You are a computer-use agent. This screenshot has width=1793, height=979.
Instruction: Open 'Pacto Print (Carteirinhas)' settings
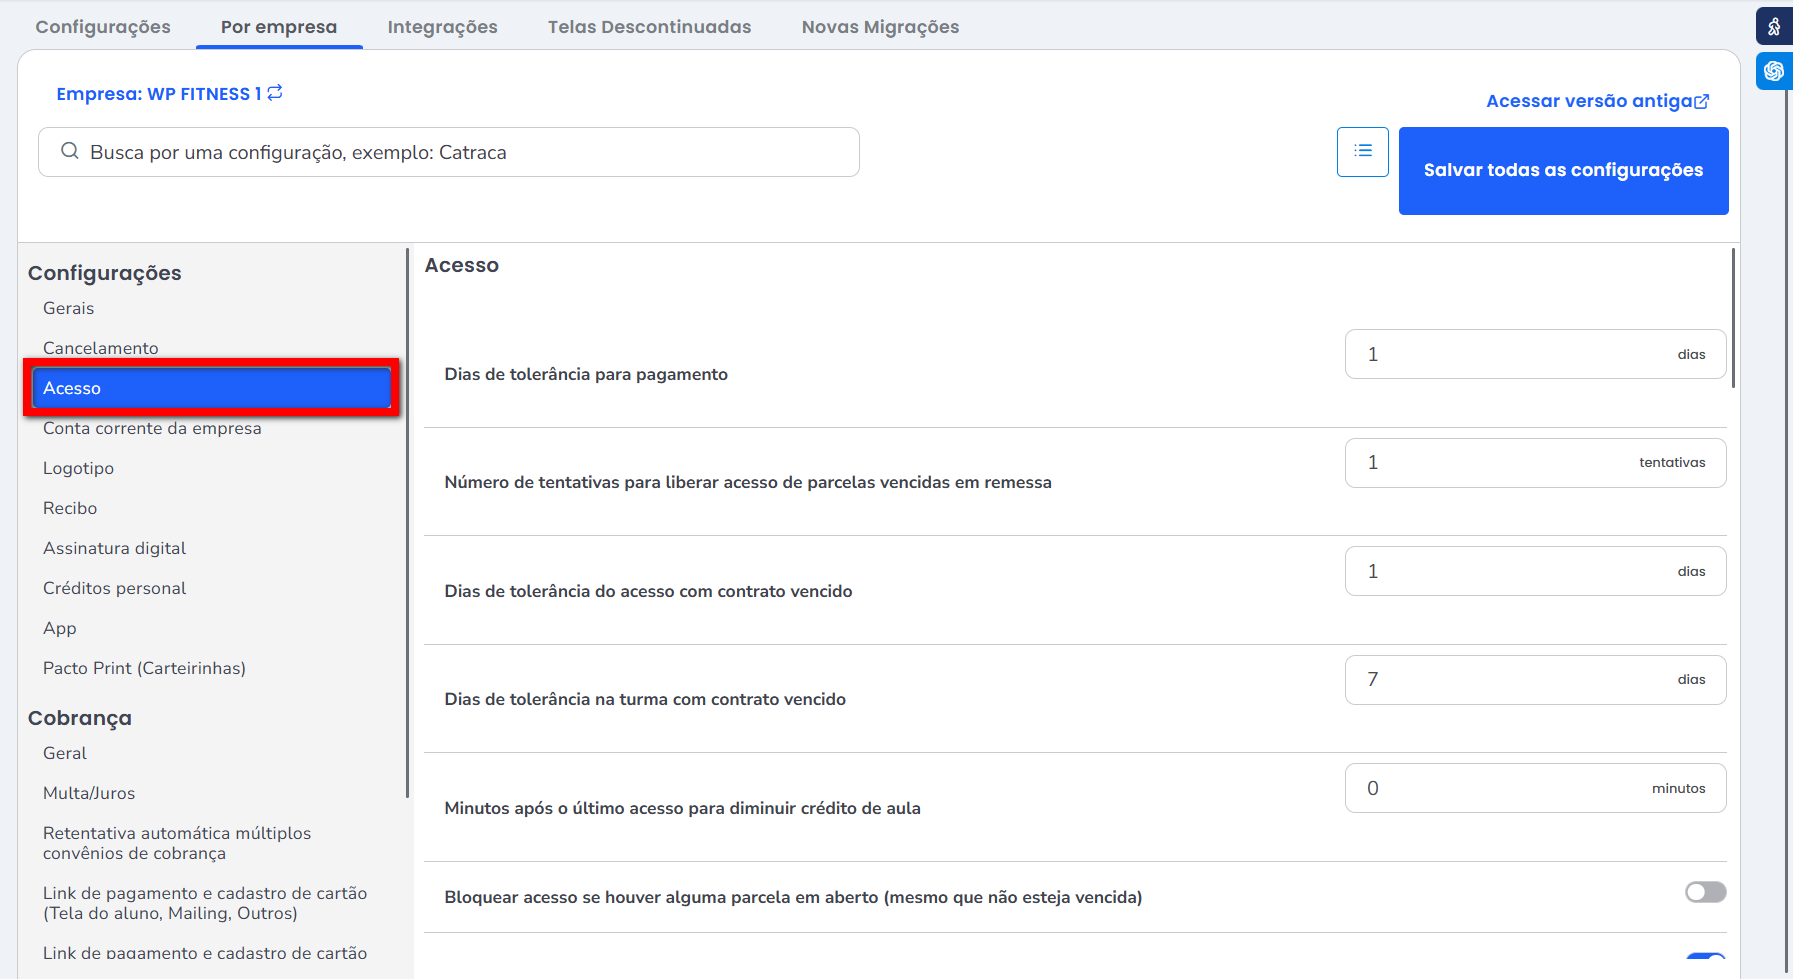(144, 668)
